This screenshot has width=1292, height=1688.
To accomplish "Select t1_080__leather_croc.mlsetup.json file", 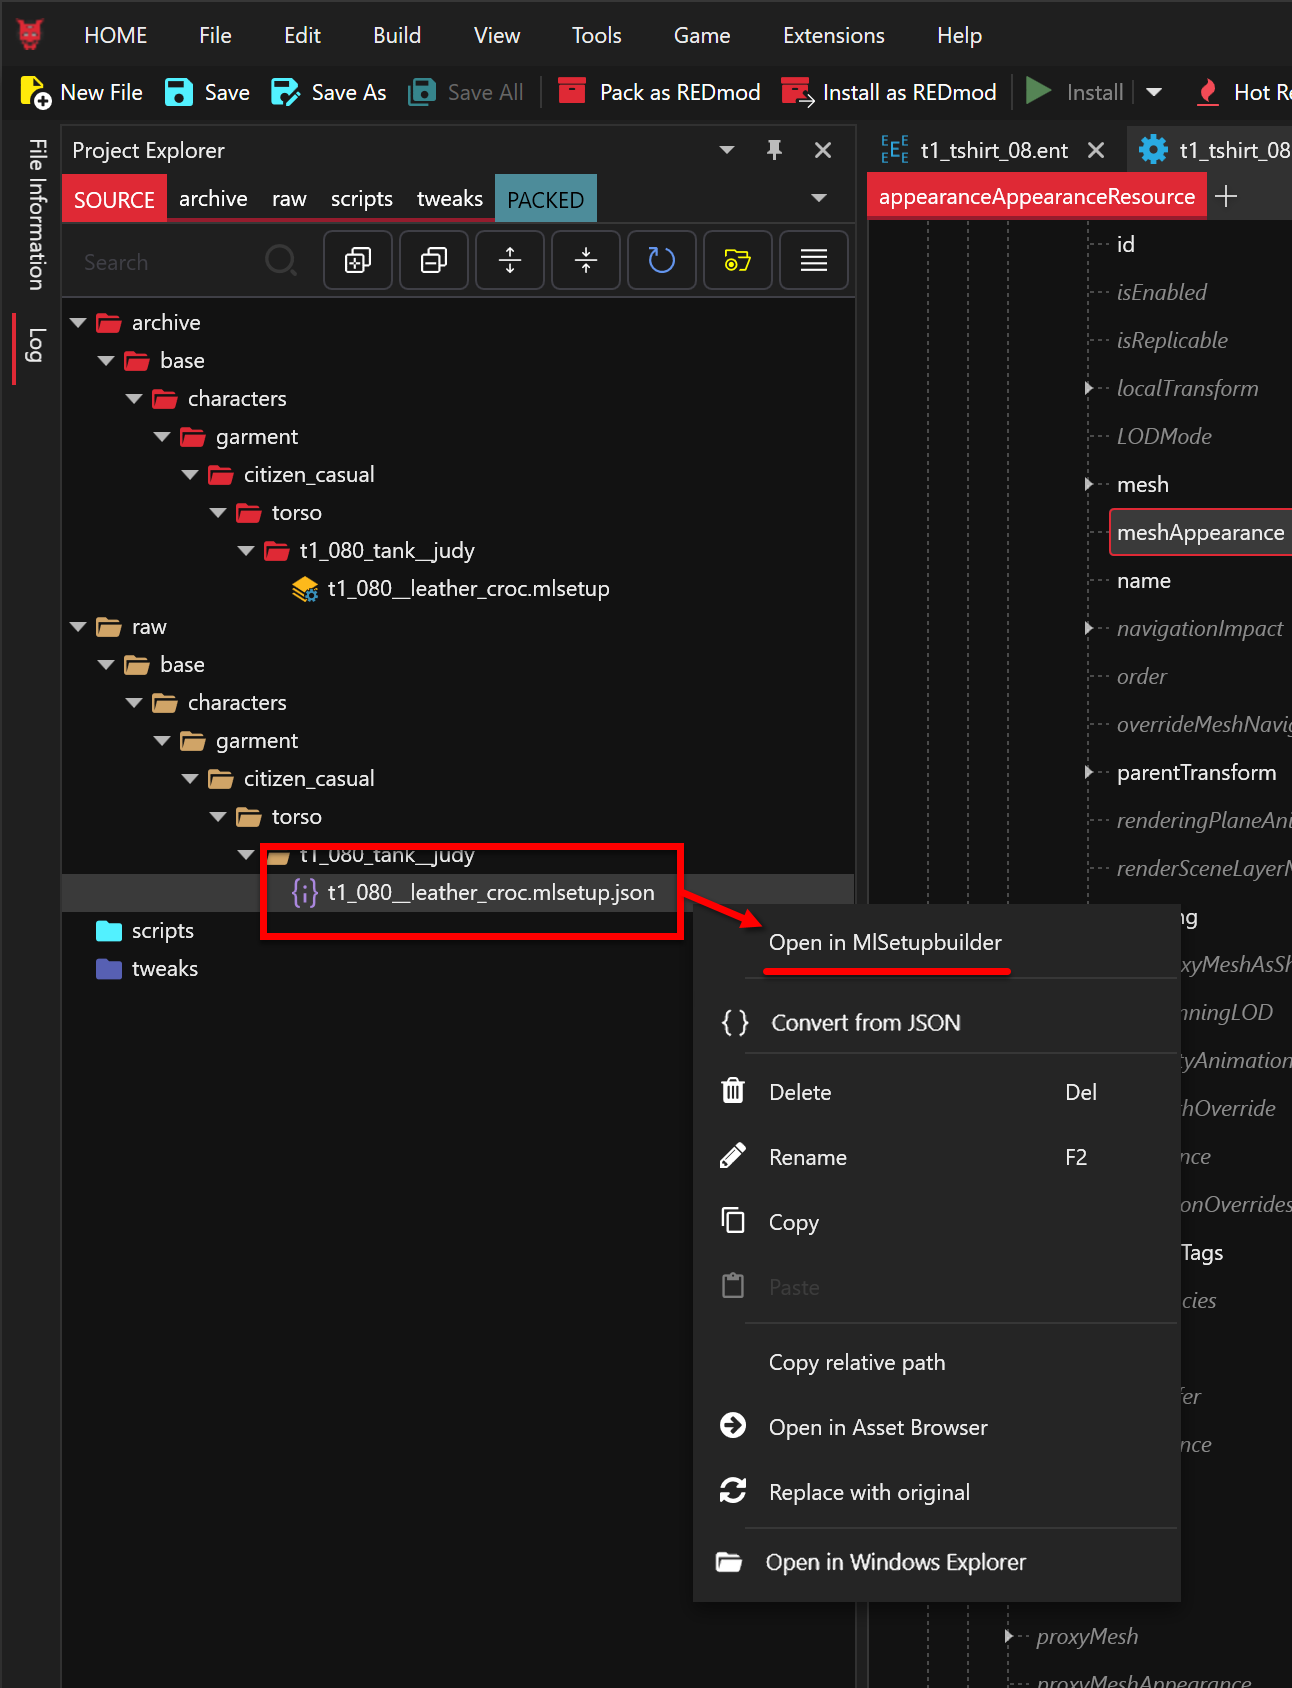I will [x=491, y=893].
